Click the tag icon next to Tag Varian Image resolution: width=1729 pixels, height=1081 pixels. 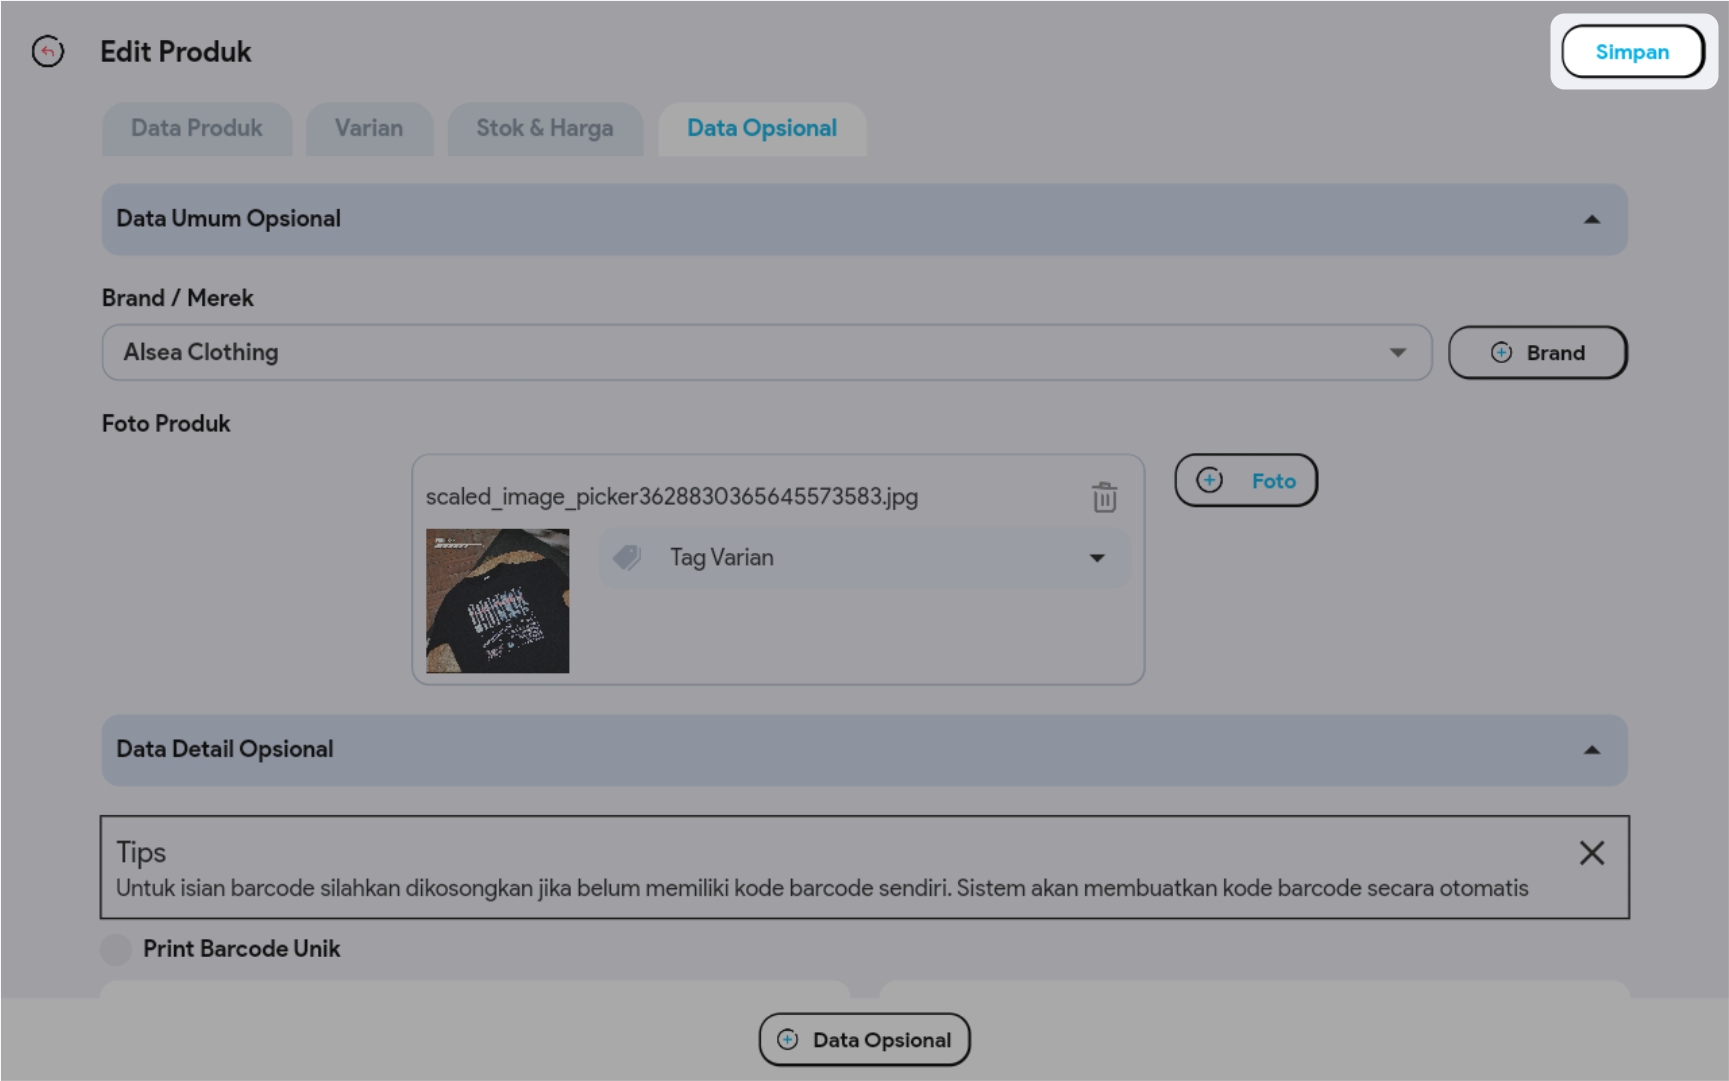tap(627, 557)
